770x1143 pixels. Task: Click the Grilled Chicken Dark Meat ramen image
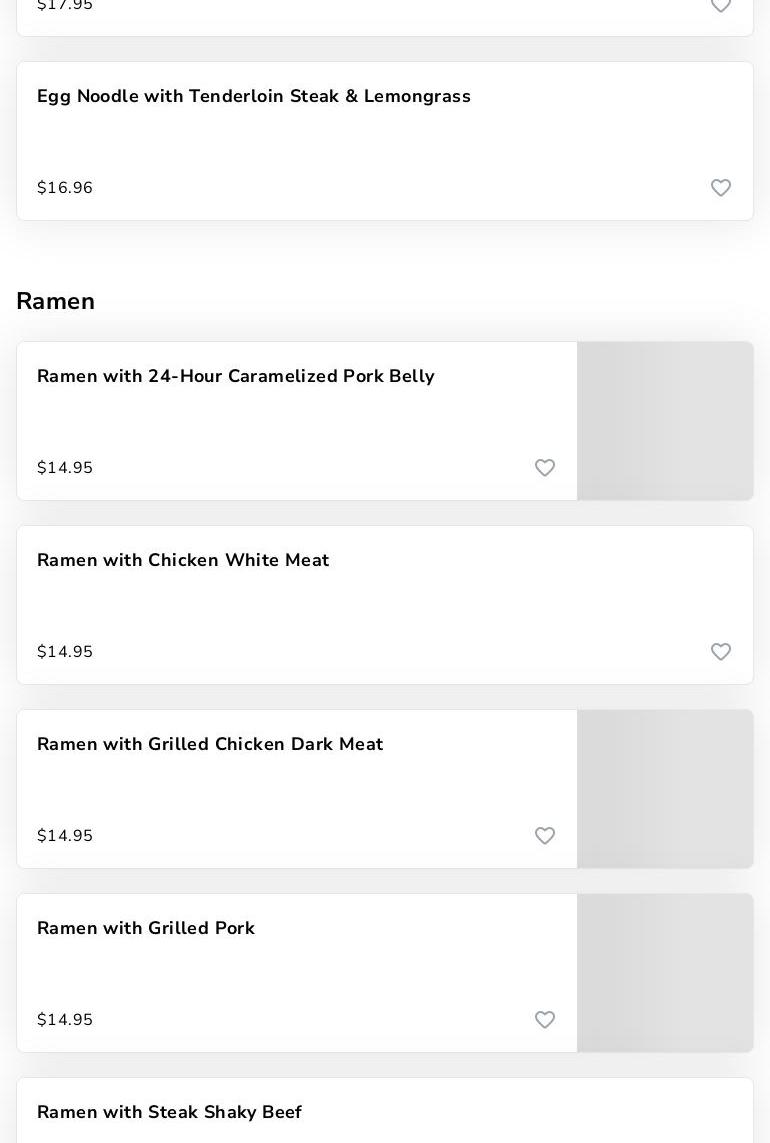(665, 789)
